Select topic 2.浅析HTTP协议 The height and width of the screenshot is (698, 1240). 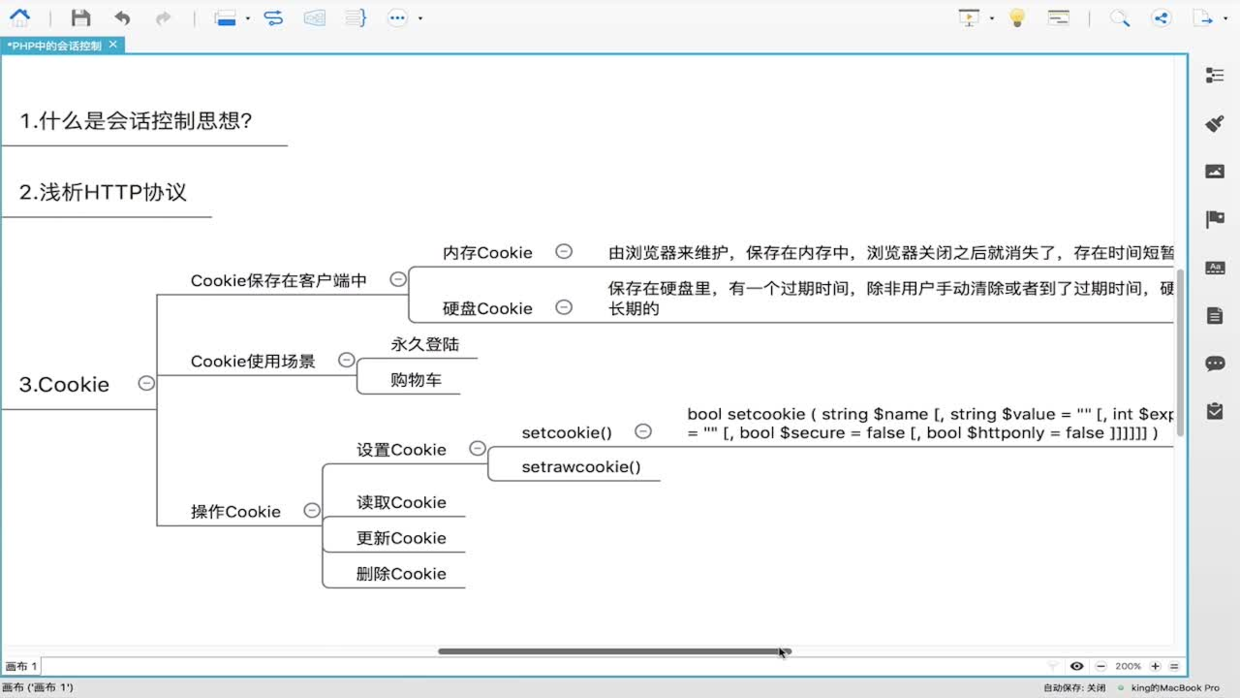[103, 192]
